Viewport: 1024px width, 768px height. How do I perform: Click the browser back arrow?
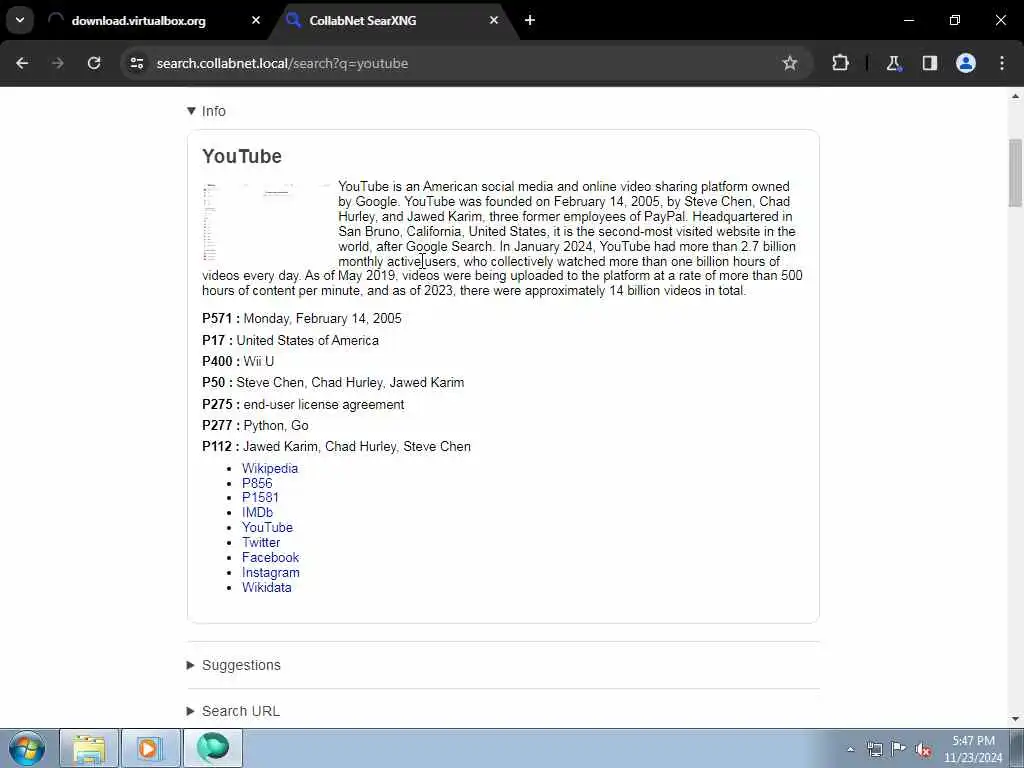22,63
